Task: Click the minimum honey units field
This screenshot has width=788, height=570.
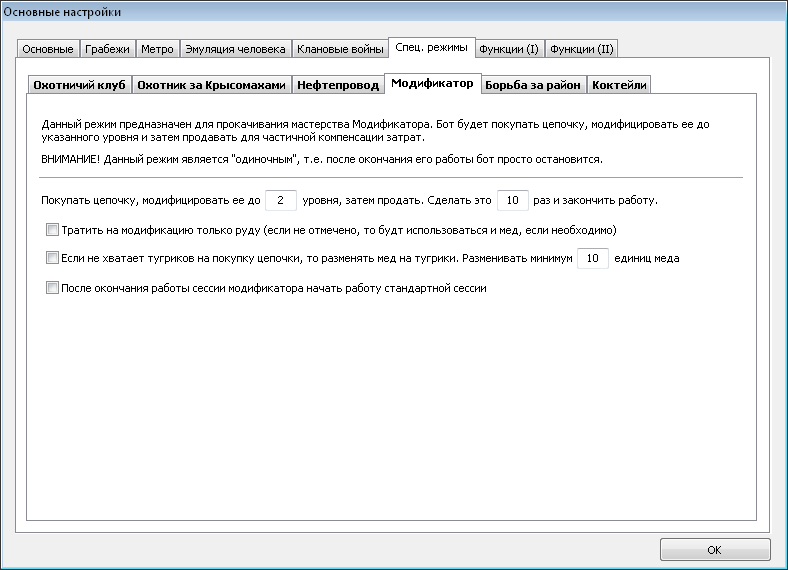Action: 593,258
